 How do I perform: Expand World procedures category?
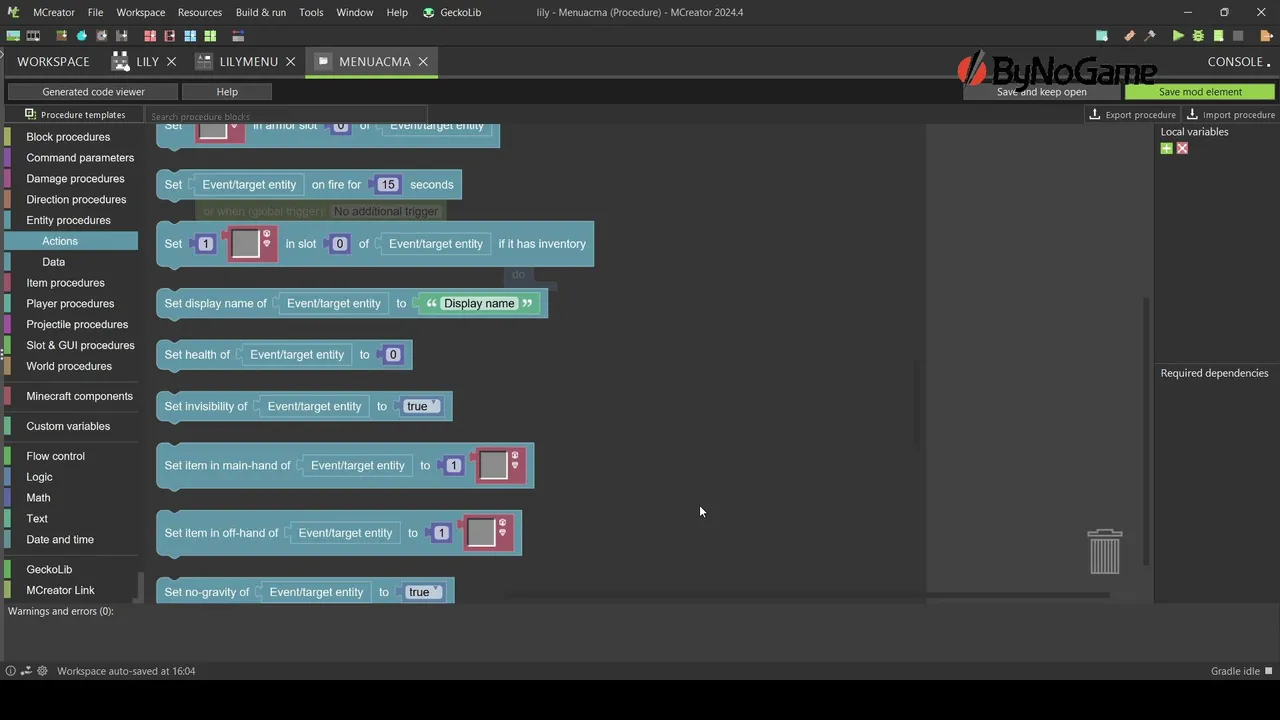tap(69, 366)
